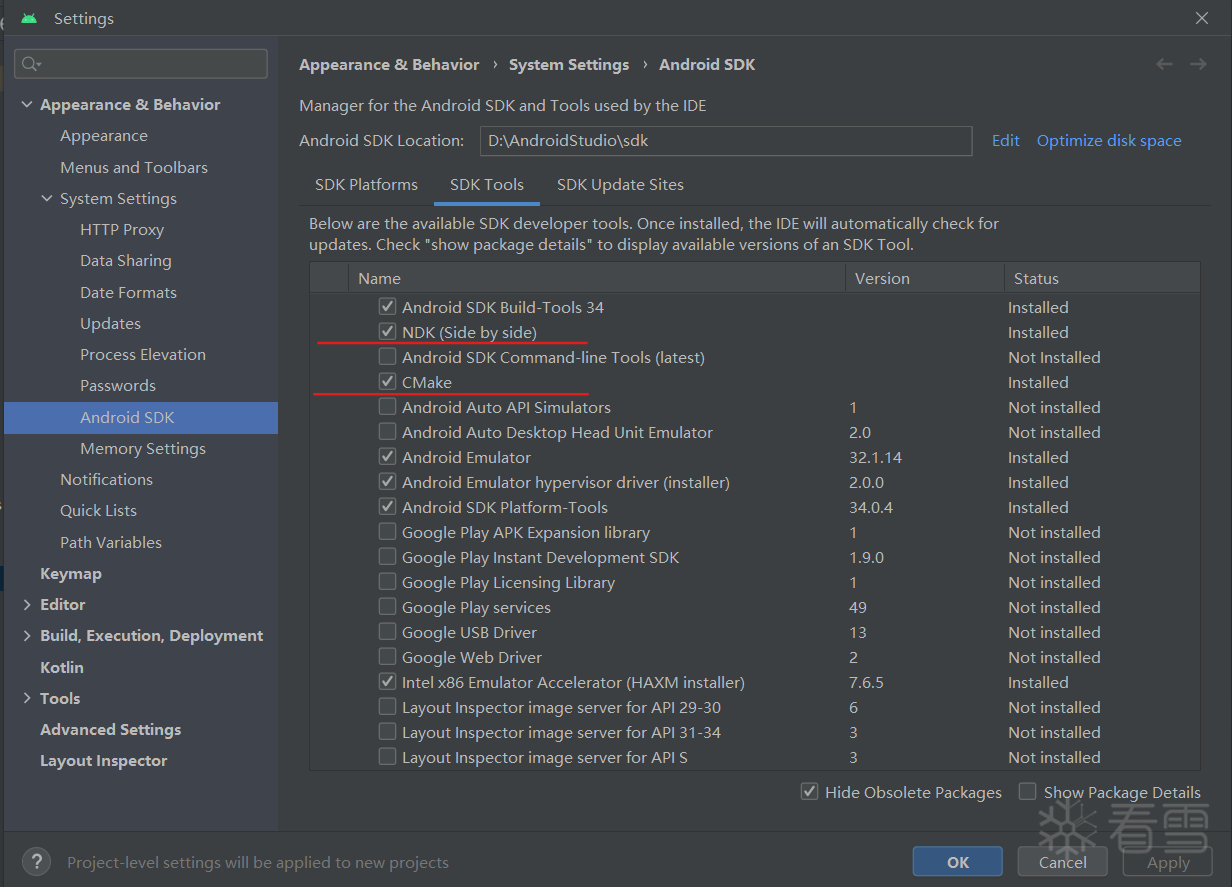This screenshot has width=1232, height=887.
Task: Uncheck Android SDK Build-Tools 34
Action: tap(387, 307)
